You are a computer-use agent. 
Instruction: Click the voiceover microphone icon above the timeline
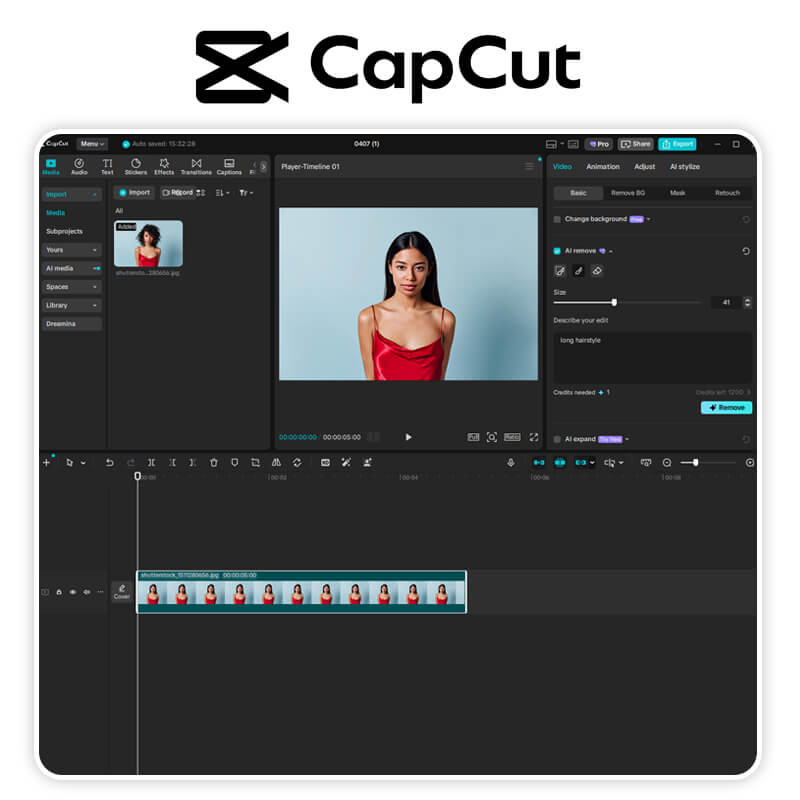tap(512, 462)
